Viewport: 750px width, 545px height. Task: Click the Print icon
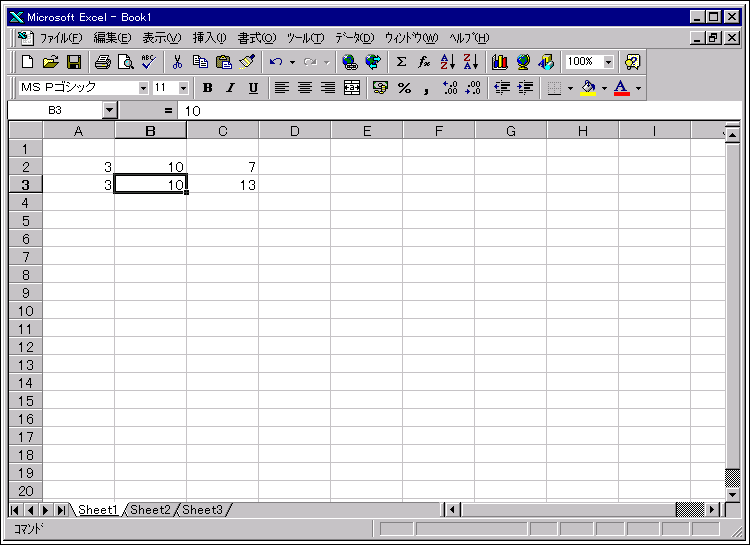click(x=102, y=62)
